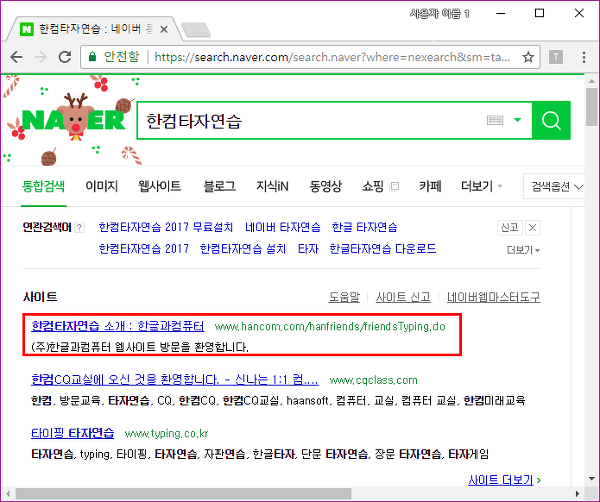Click related search 한컴타자연습 2017
600x502 pixels.
pyautogui.click(x=143, y=249)
